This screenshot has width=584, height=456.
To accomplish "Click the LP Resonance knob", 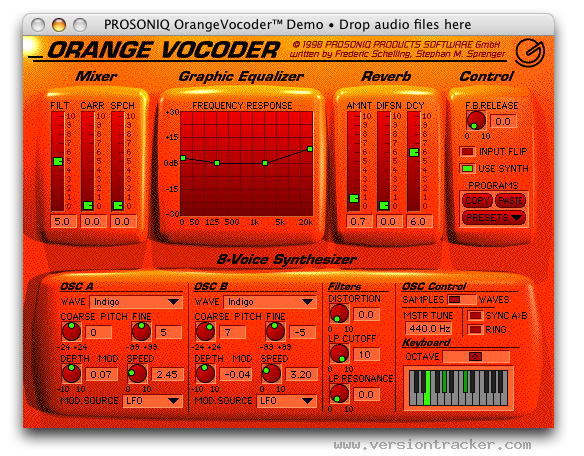I will (x=339, y=393).
